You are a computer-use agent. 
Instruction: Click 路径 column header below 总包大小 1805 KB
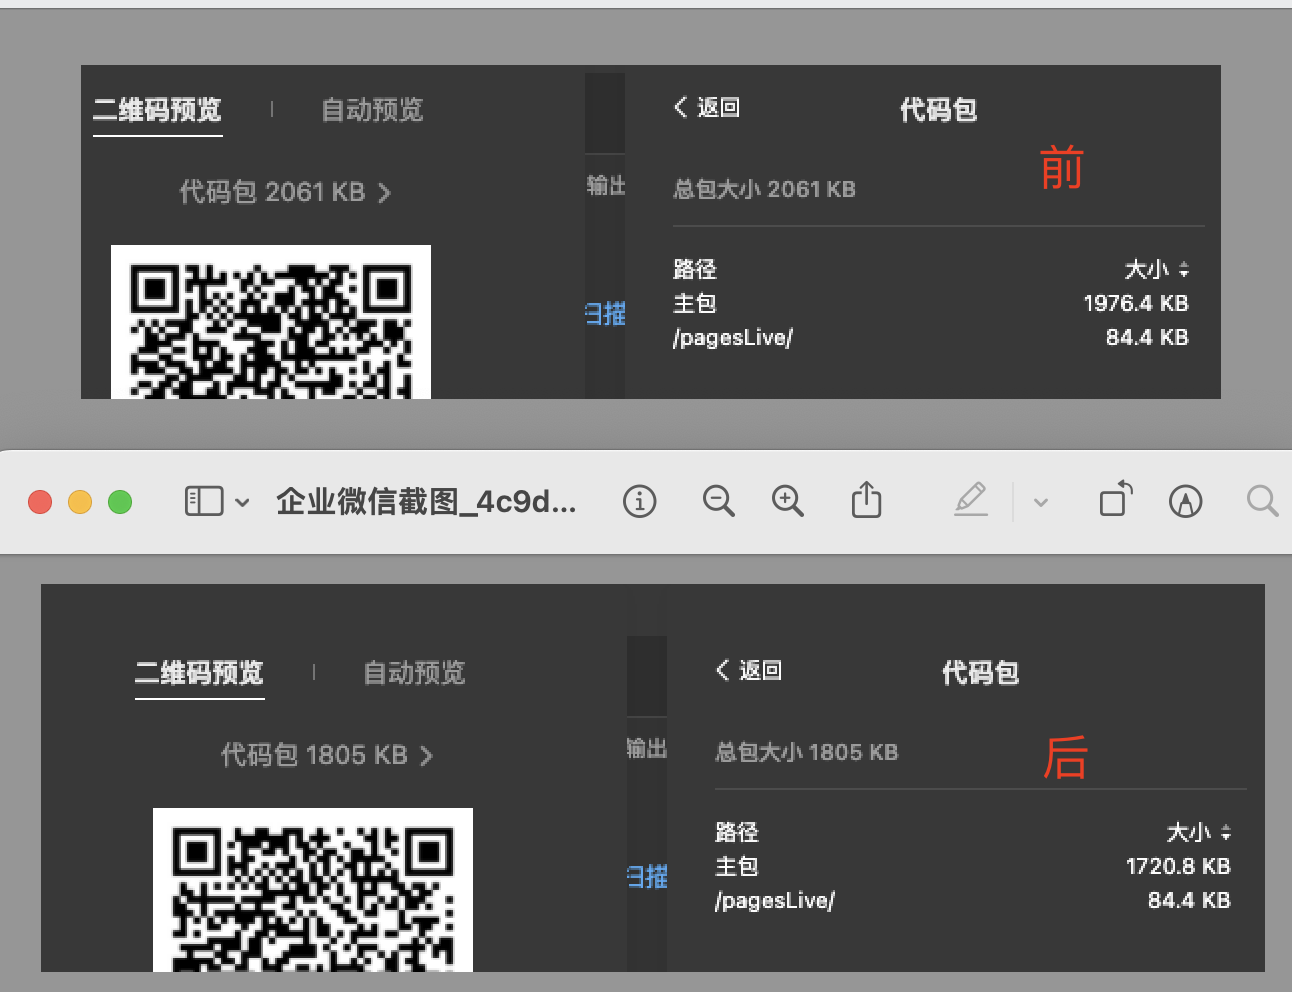point(737,832)
